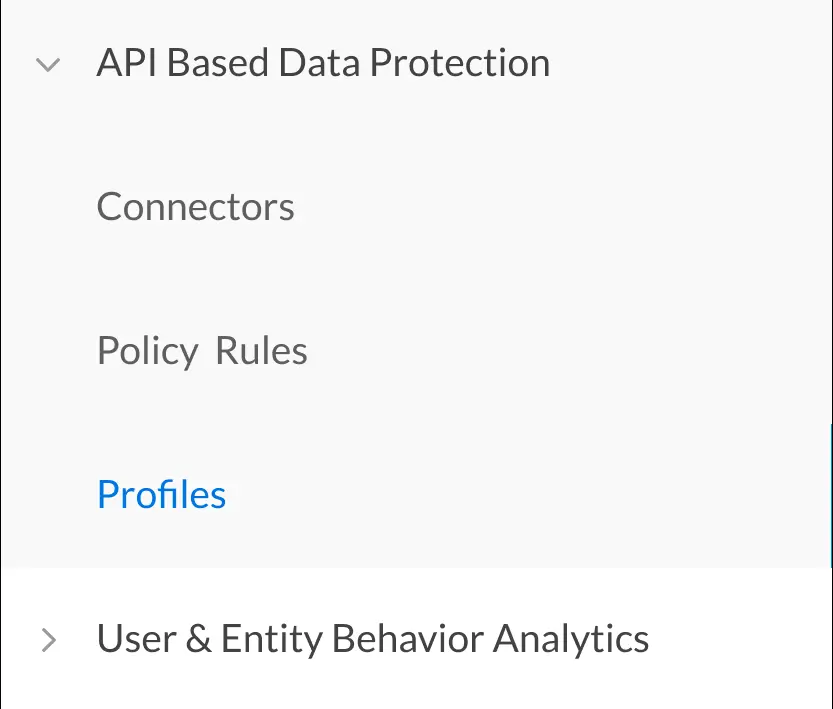The image size is (833, 709).
Task: Click the down arrow beside API Based Data Protection
Action: tap(47, 65)
